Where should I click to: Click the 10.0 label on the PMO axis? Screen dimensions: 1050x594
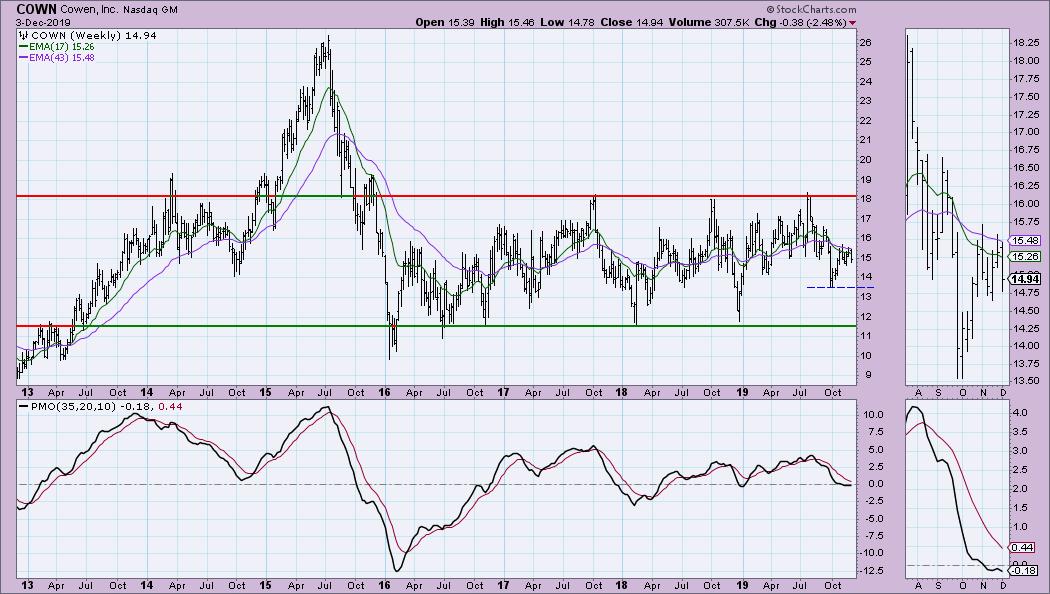tap(873, 415)
